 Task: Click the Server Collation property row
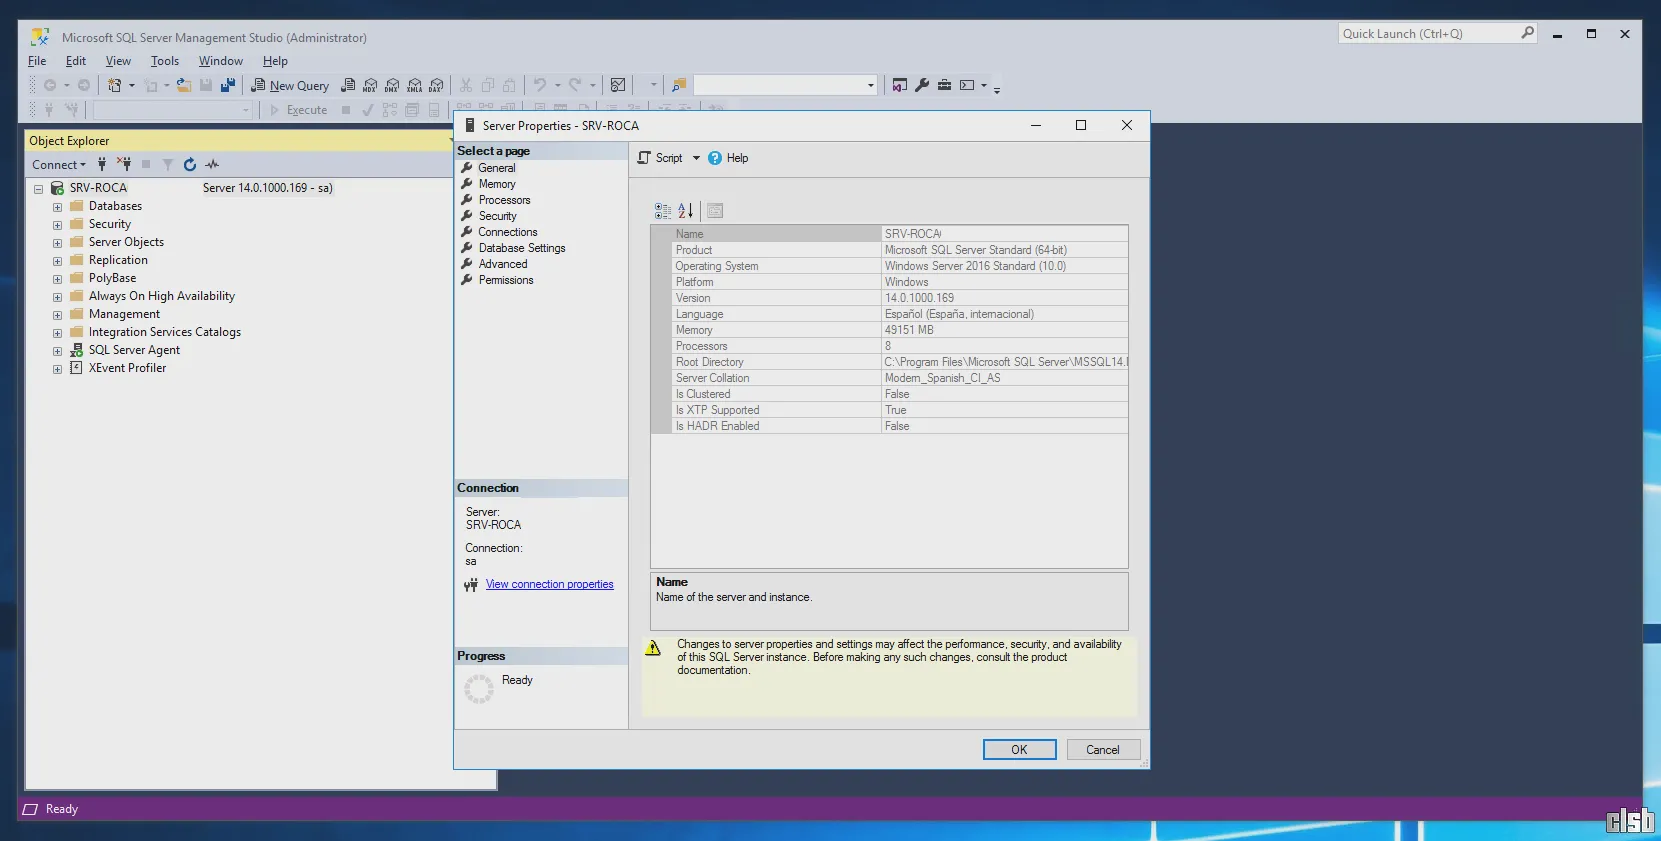[x=889, y=378]
